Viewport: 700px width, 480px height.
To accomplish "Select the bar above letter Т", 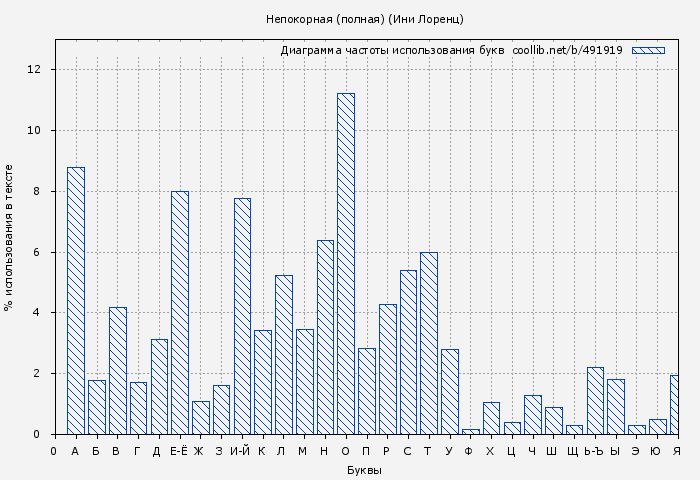I will tap(429, 343).
